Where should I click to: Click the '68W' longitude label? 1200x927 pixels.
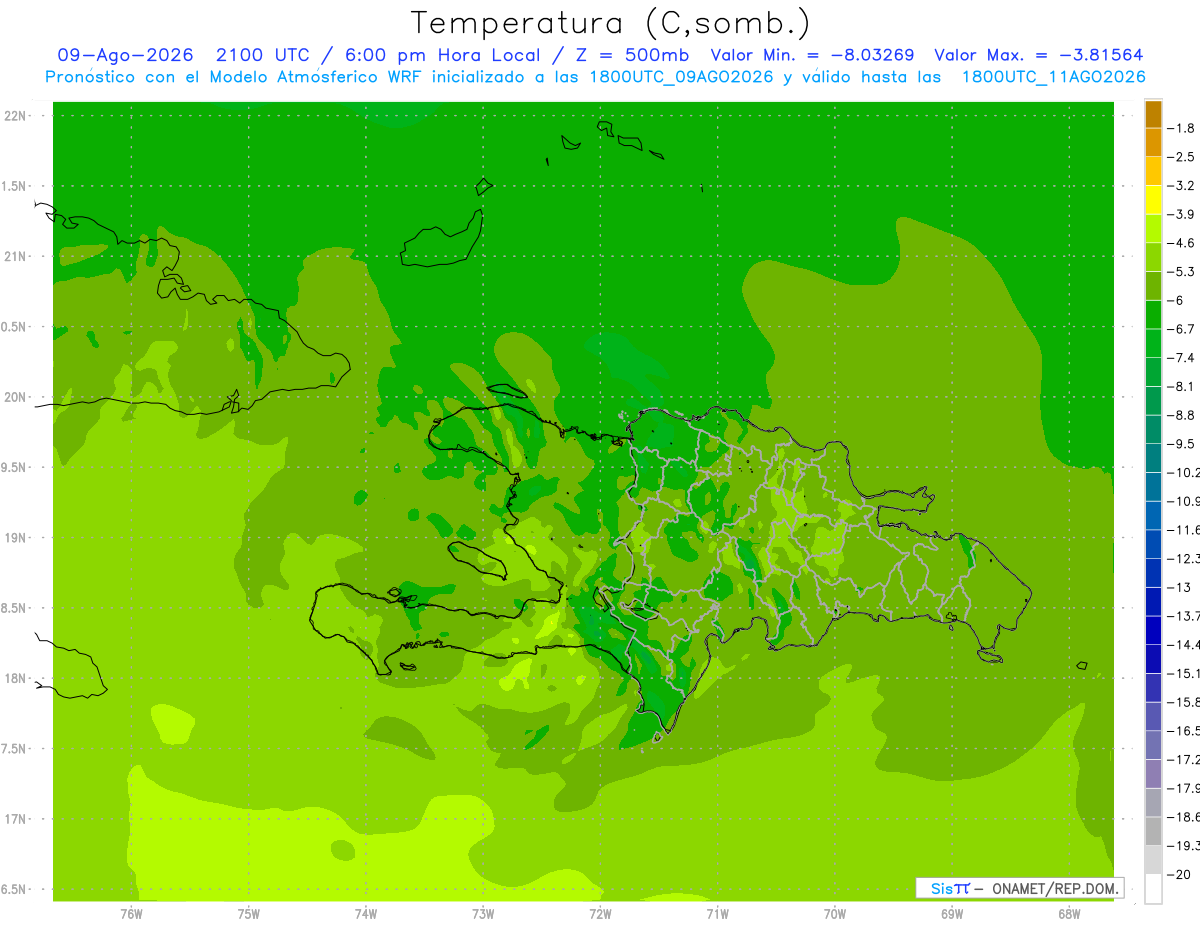click(1069, 913)
